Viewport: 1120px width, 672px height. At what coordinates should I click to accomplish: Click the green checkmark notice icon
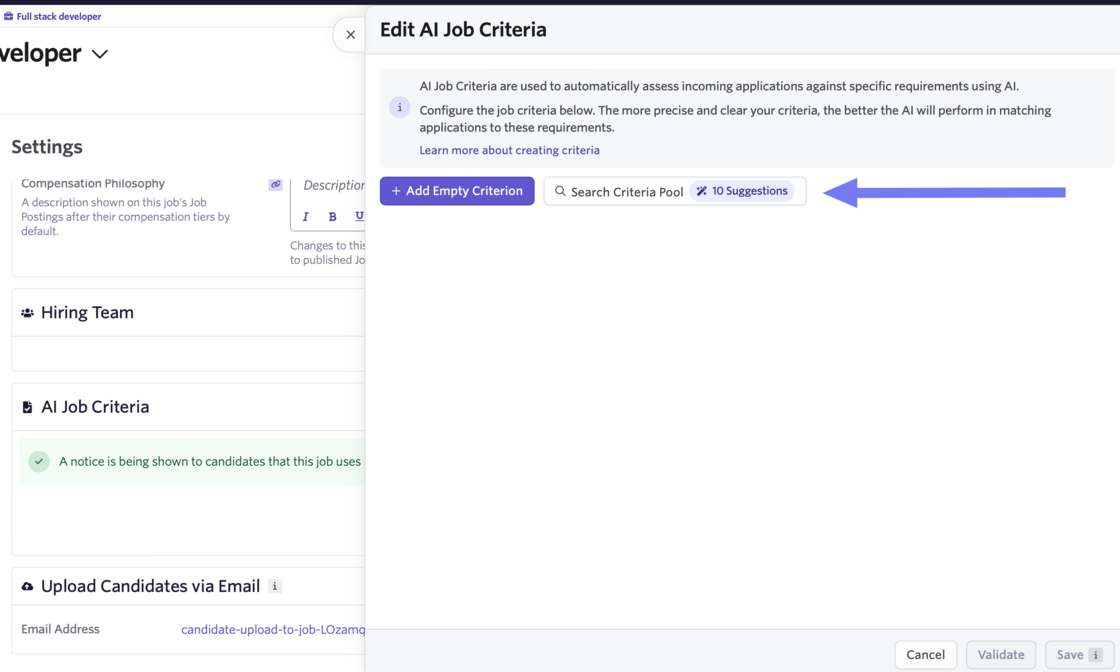point(39,462)
